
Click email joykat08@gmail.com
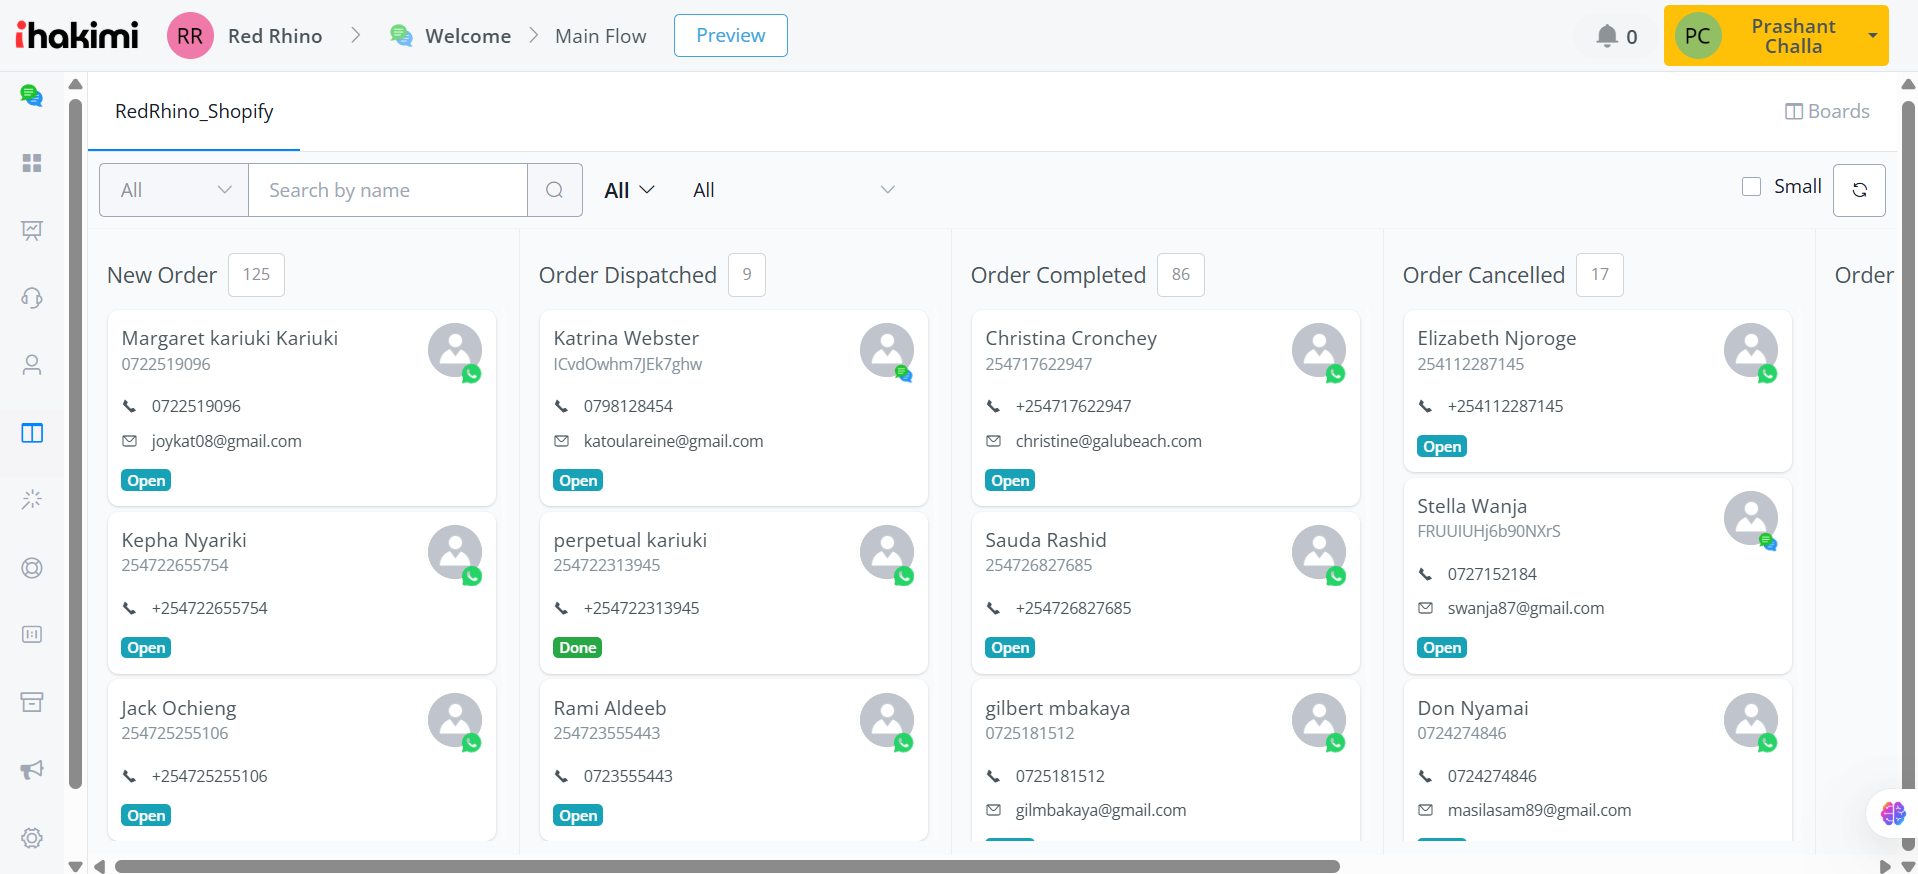point(226,441)
